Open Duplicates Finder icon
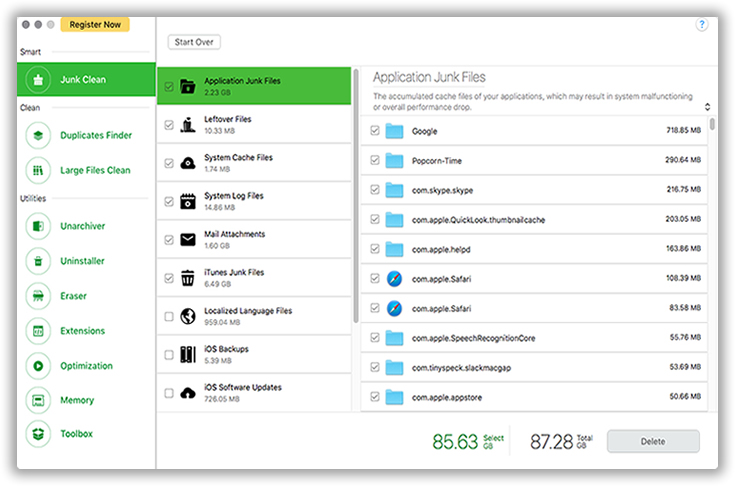This screenshot has height=486, width=735. (38, 135)
